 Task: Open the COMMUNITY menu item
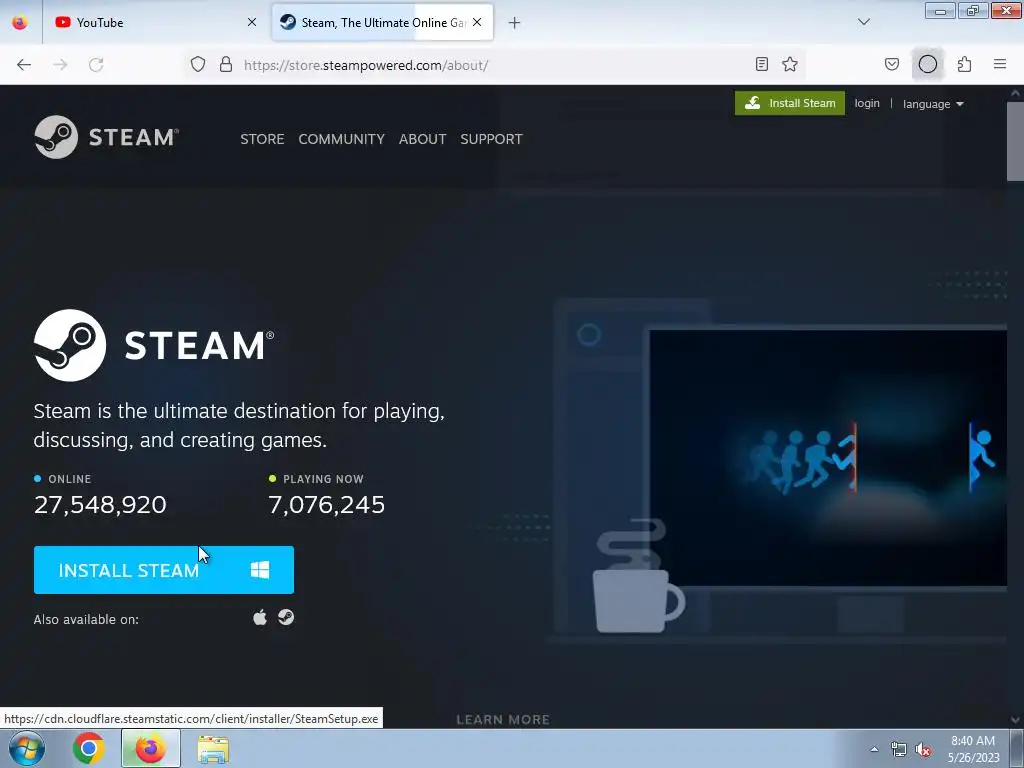(342, 139)
